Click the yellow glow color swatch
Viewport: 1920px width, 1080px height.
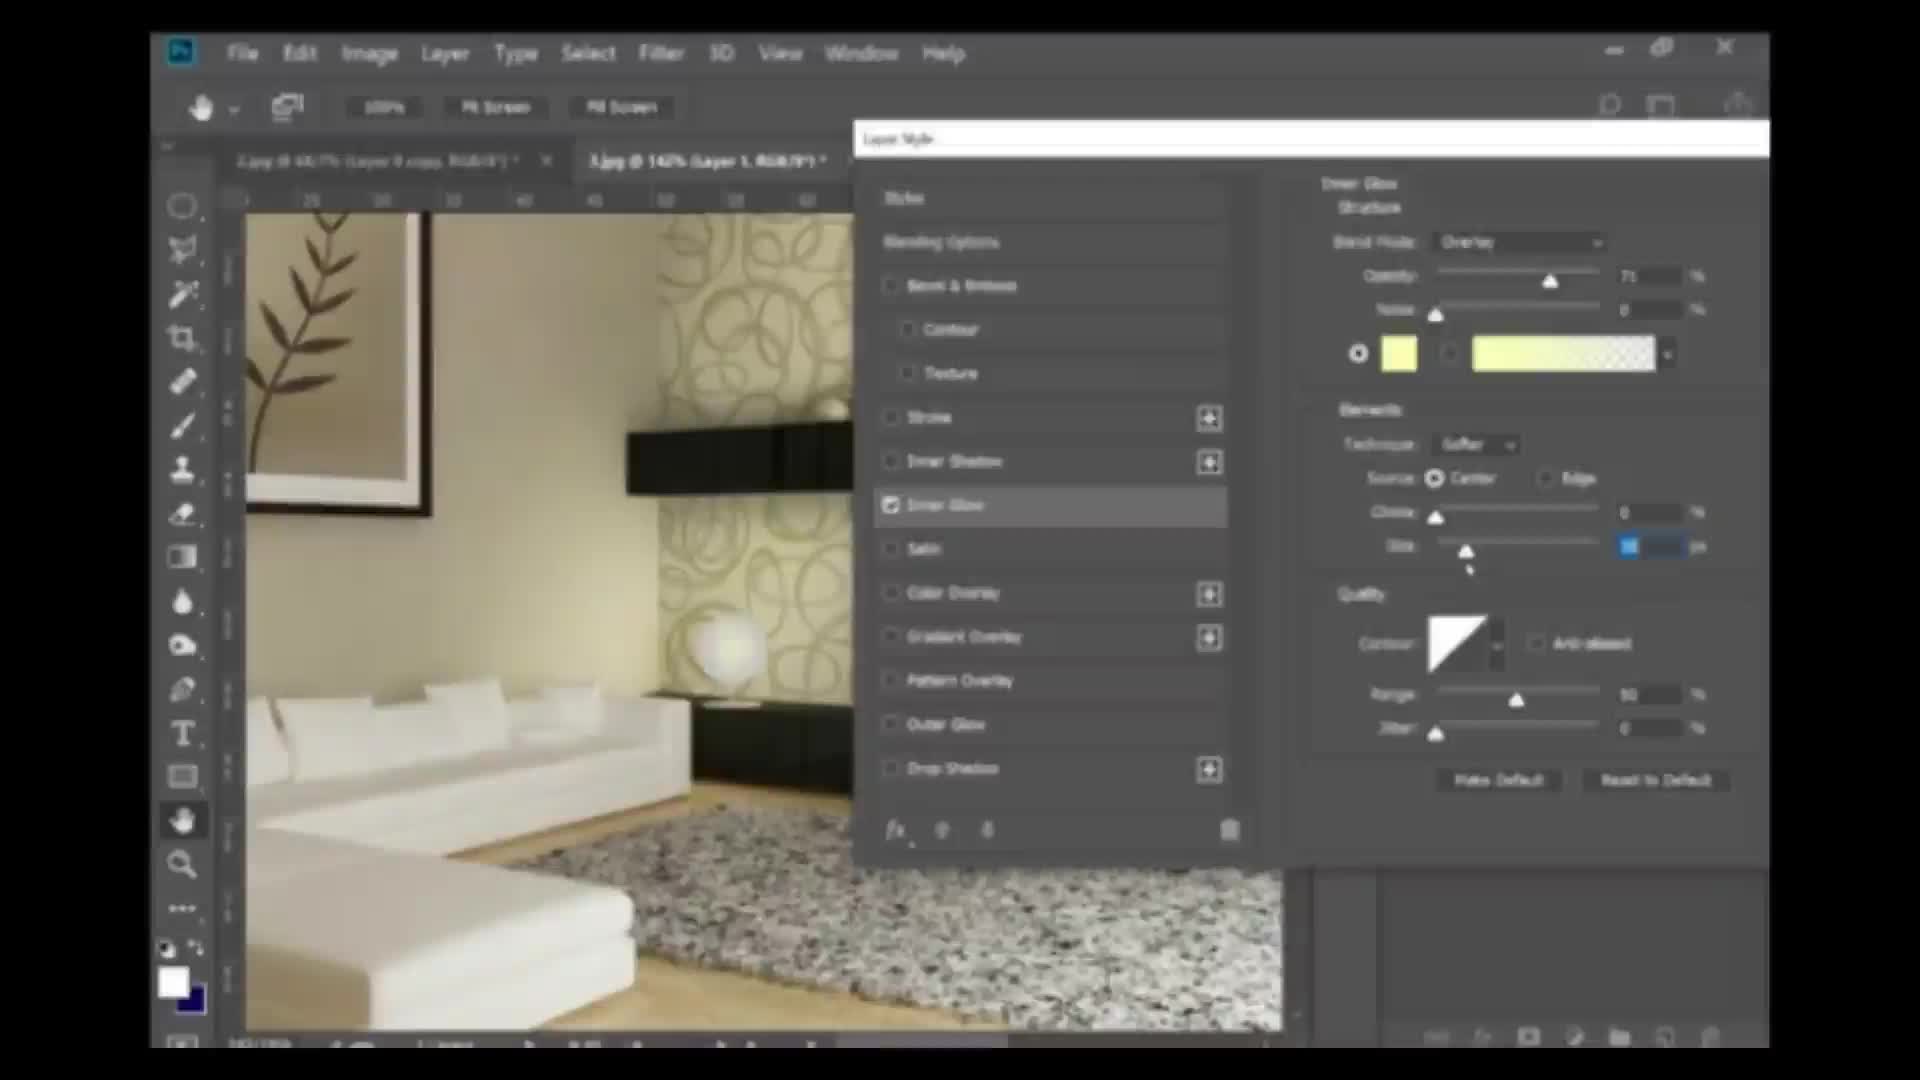click(x=1399, y=354)
